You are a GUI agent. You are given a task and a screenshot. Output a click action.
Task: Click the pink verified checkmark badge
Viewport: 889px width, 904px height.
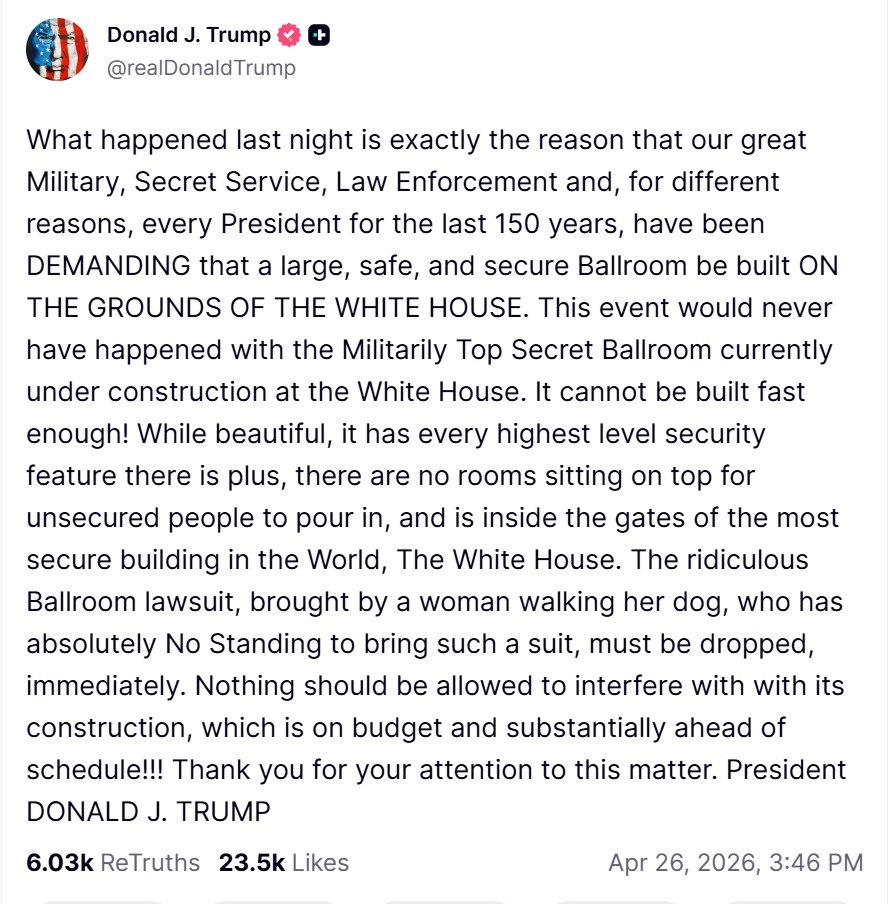288,35
